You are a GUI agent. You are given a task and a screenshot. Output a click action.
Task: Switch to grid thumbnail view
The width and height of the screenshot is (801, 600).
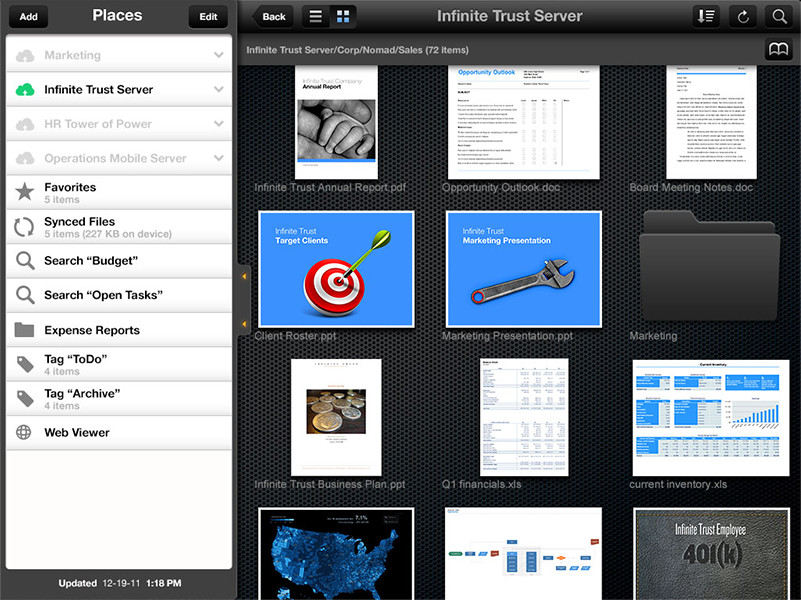(343, 17)
